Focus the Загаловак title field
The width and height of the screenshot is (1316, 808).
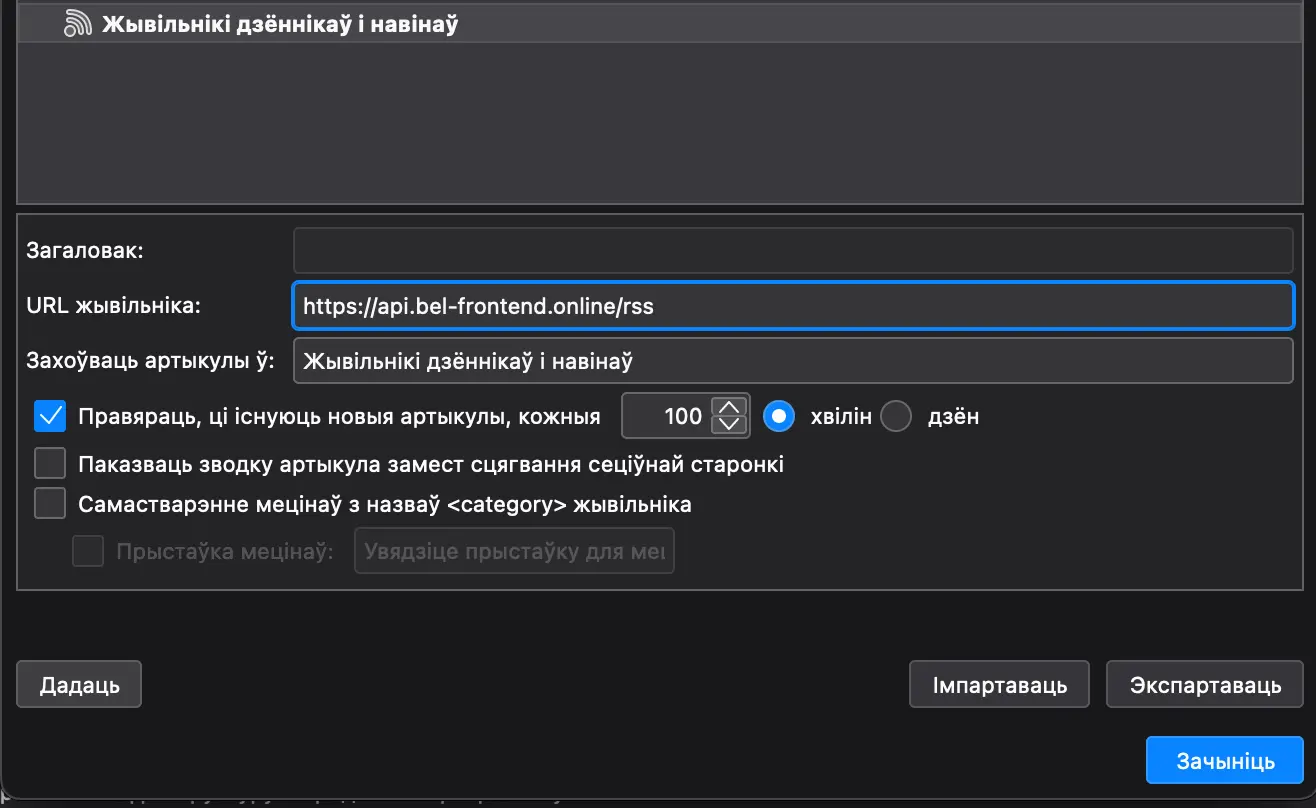793,250
